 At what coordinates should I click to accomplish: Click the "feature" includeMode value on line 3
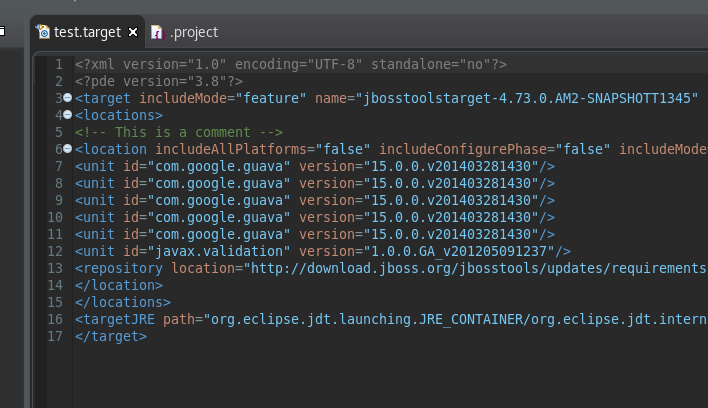270,98
